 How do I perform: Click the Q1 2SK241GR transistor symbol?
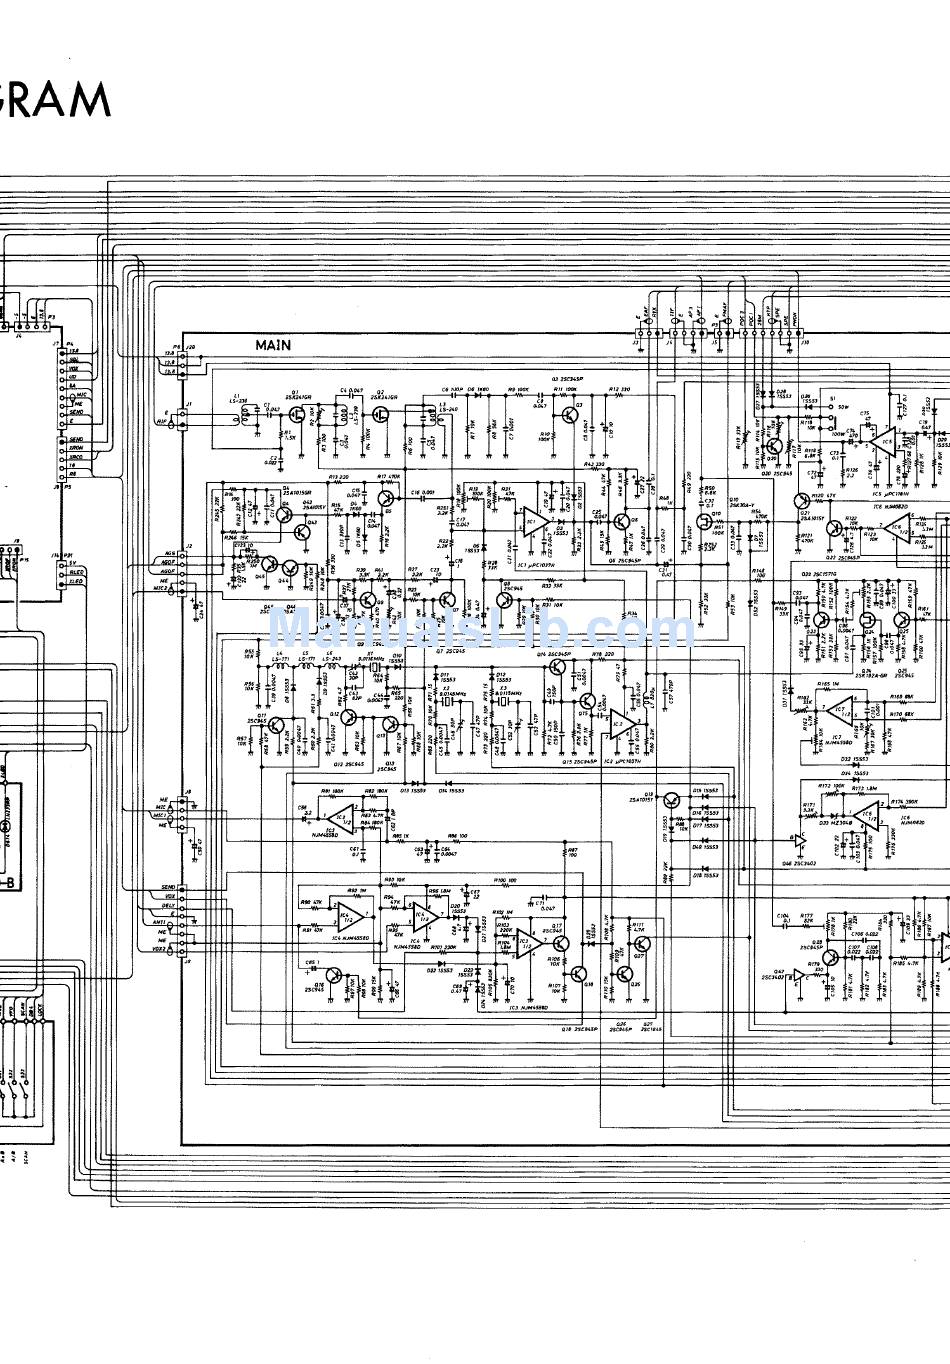click(296, 411)
